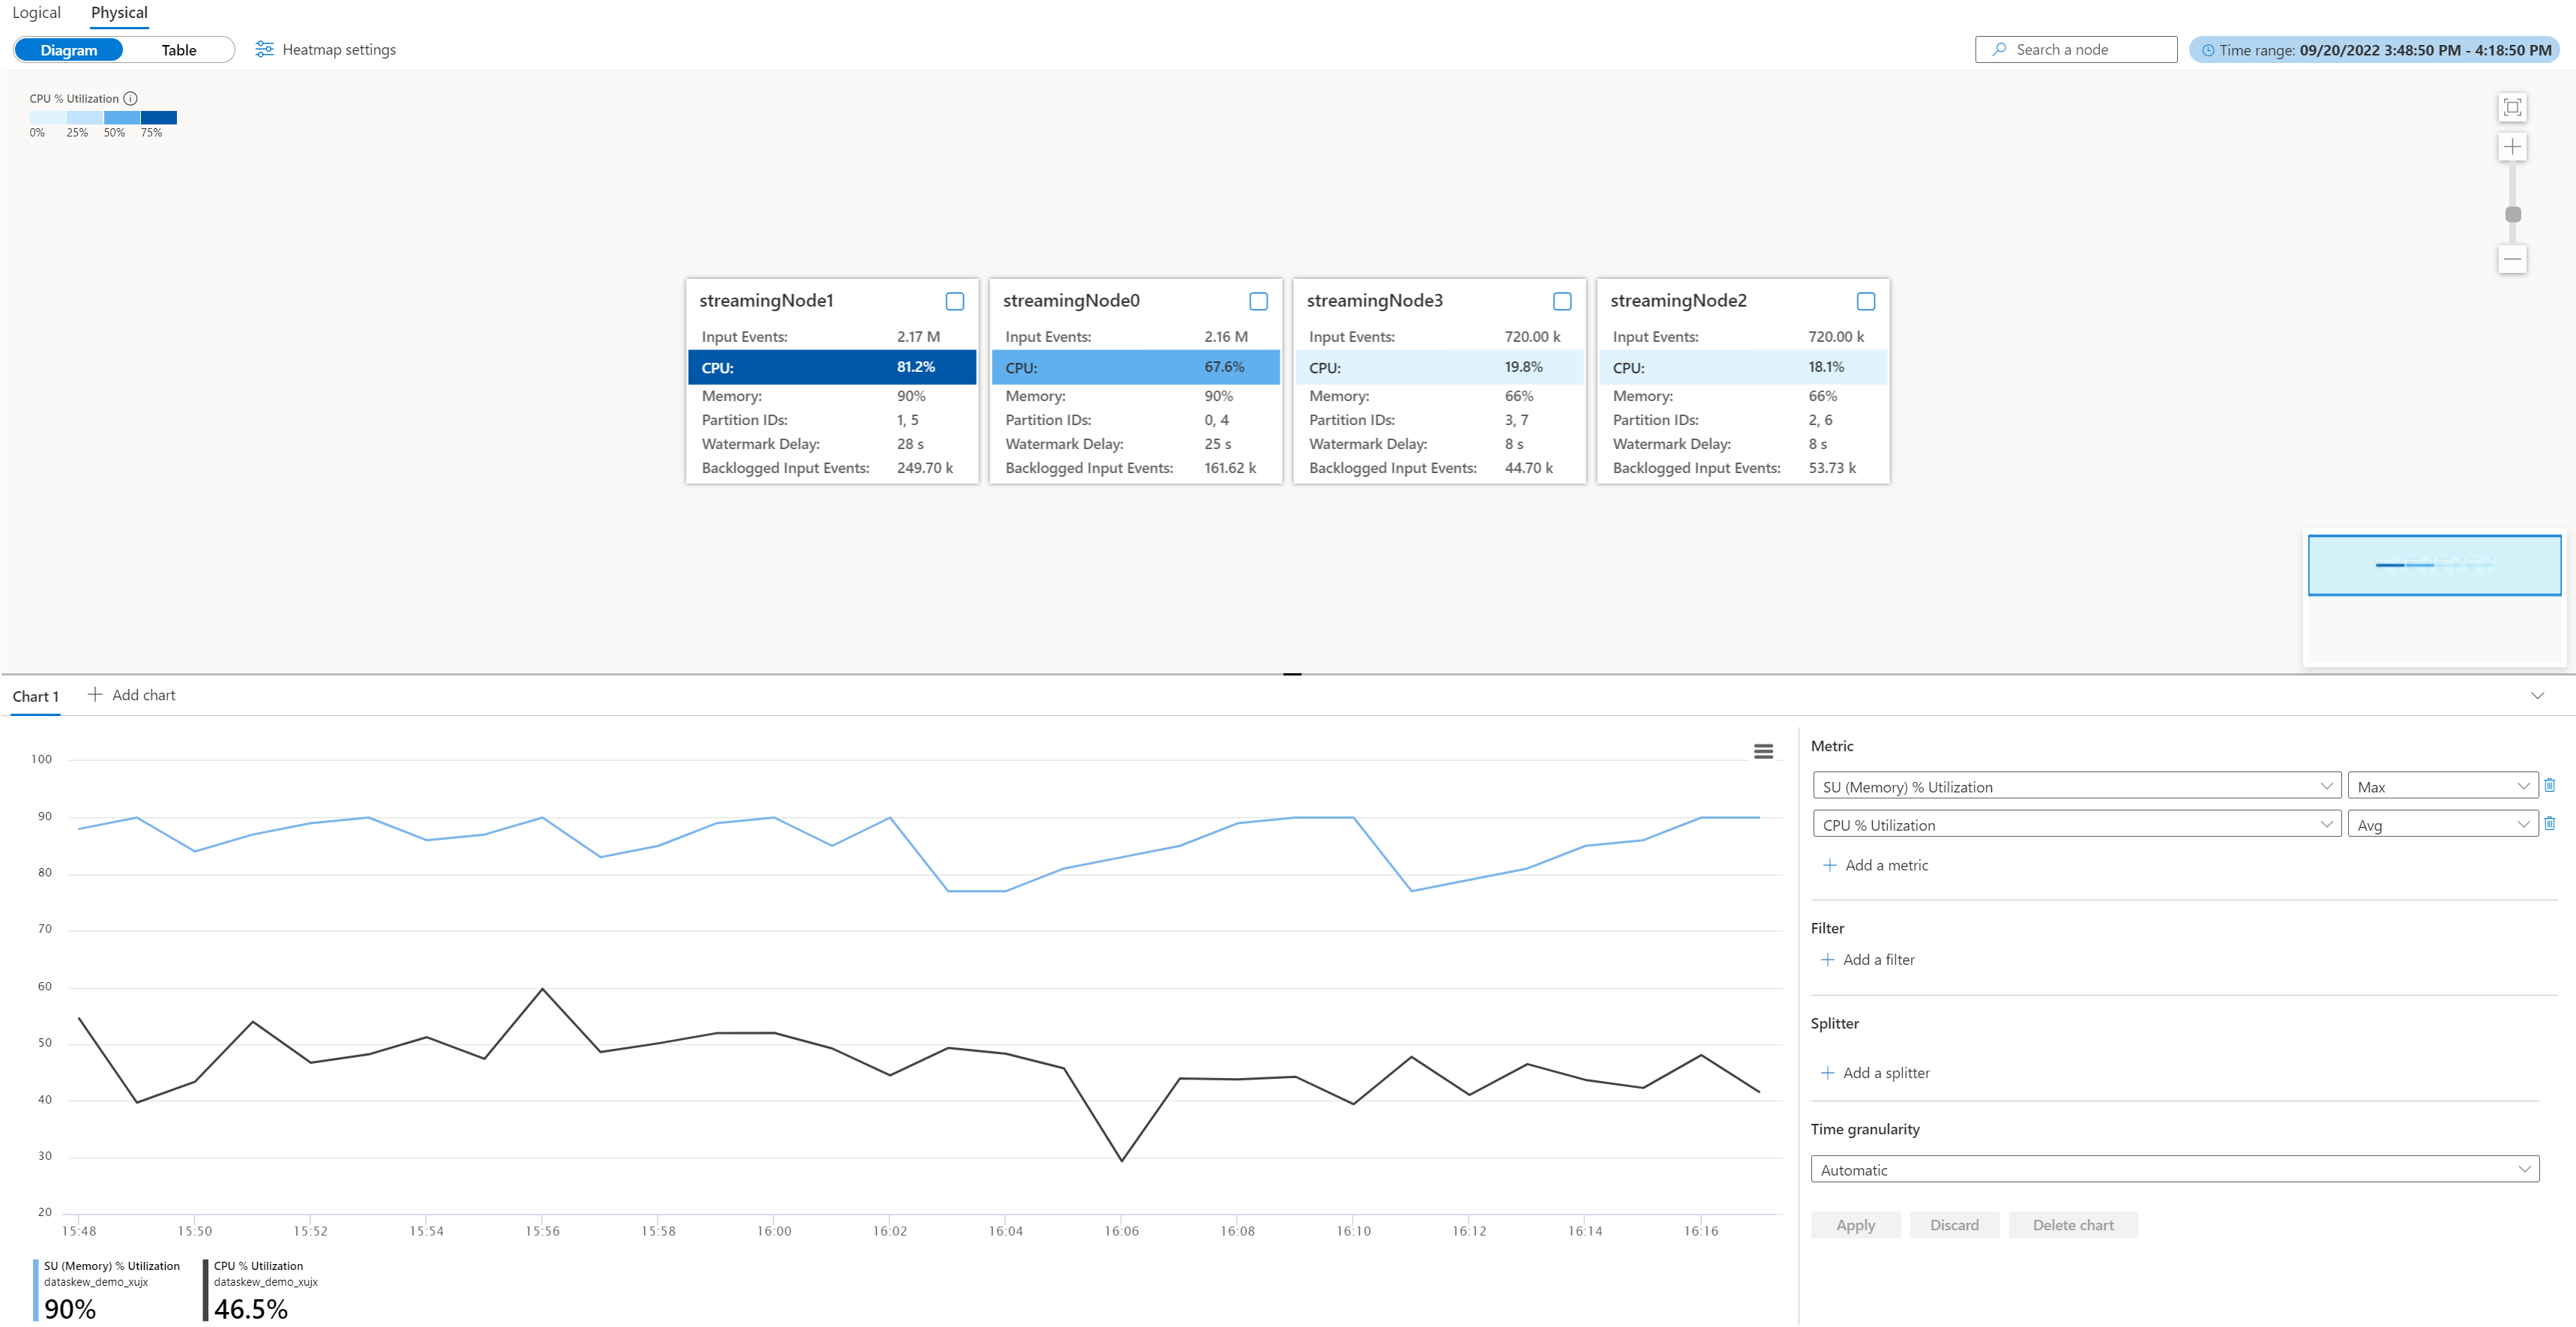This screenshot has width=2576, height=1327.
Task: Click the diagram zoom slider handle
Action: [2512, 215]
